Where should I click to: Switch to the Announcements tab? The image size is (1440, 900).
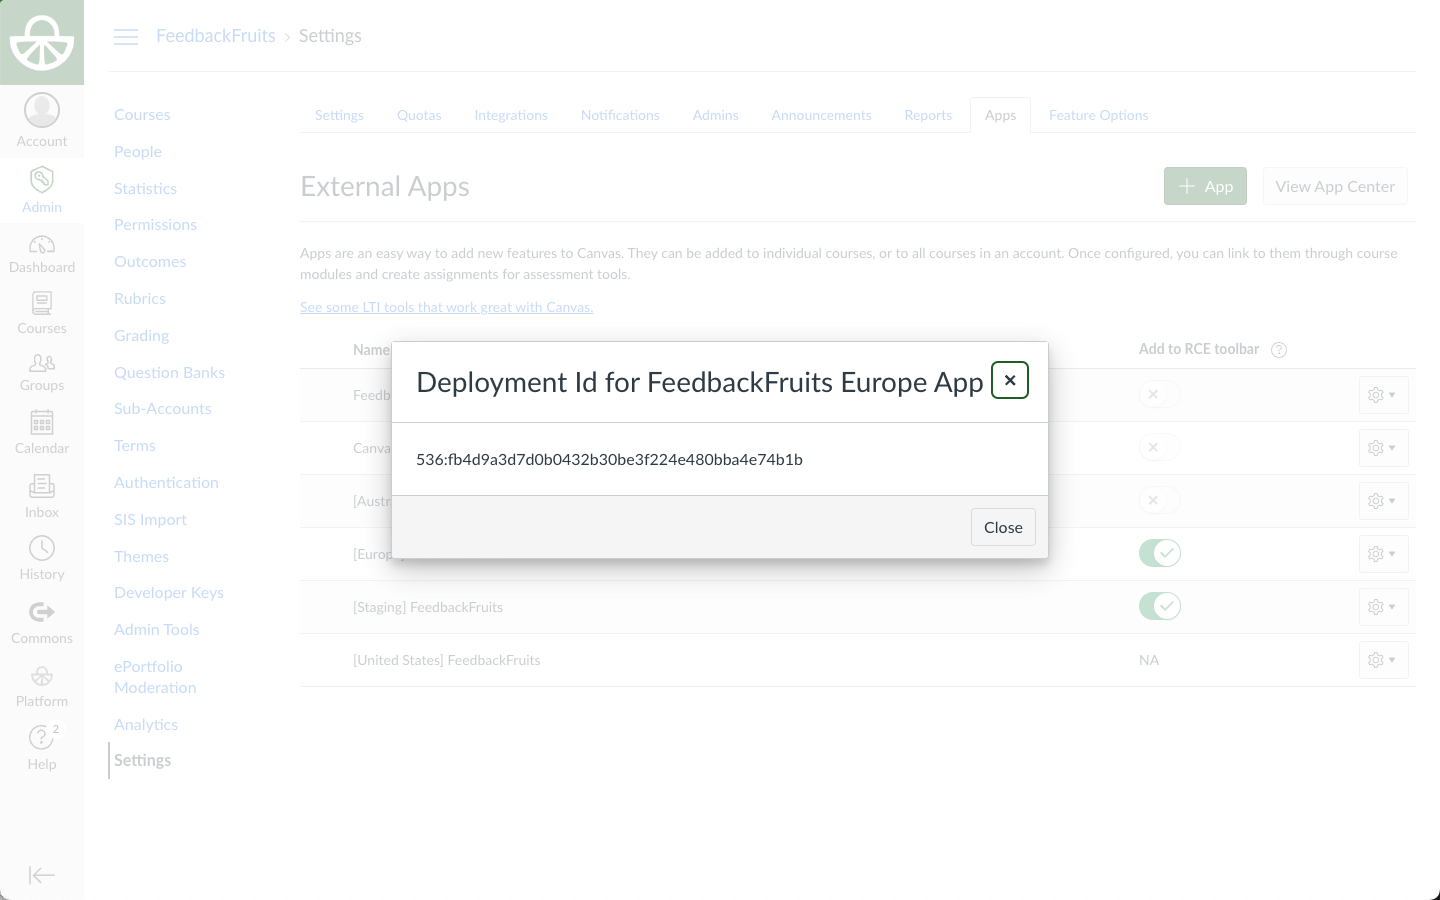click(822, 115)
